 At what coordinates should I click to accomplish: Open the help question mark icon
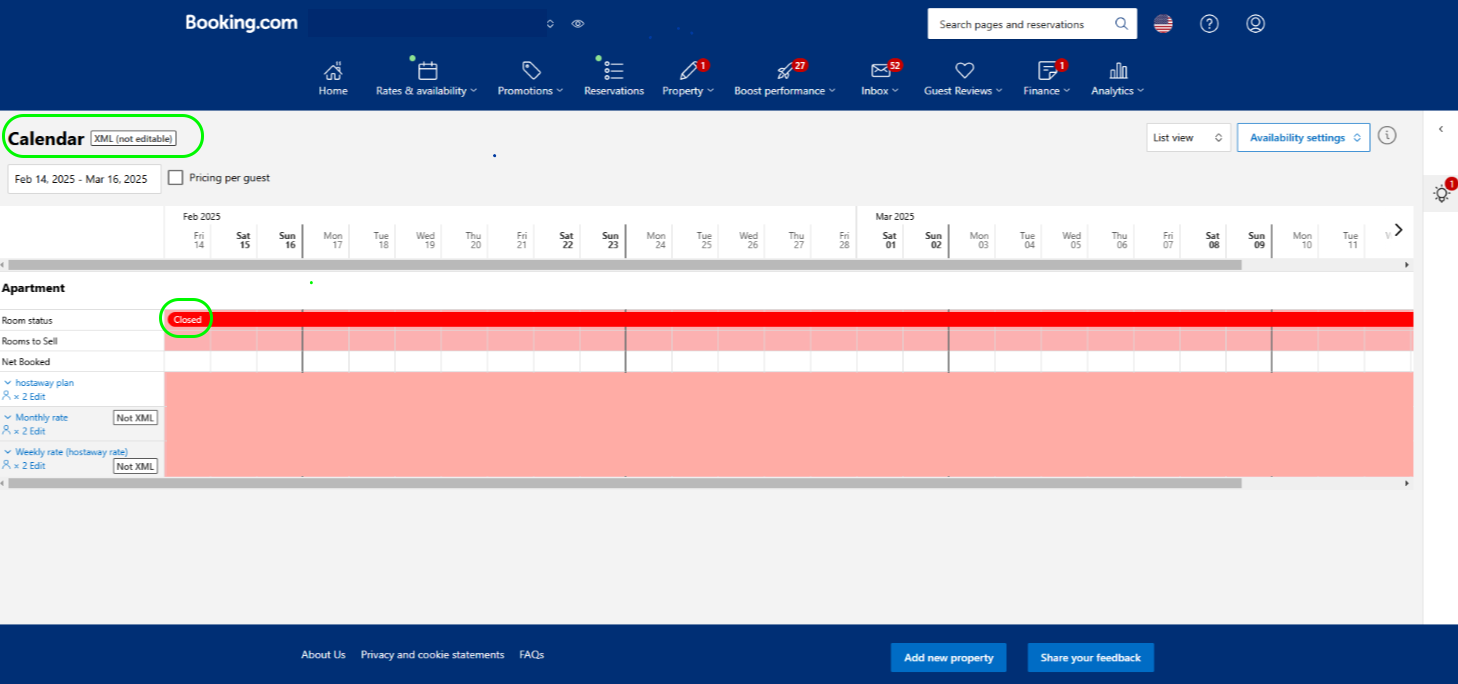pos(1209,23)
